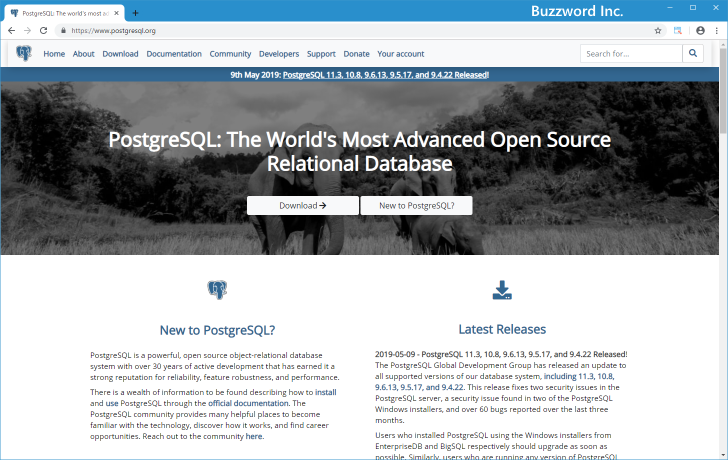Click the search magnifier button

point(693,54)
